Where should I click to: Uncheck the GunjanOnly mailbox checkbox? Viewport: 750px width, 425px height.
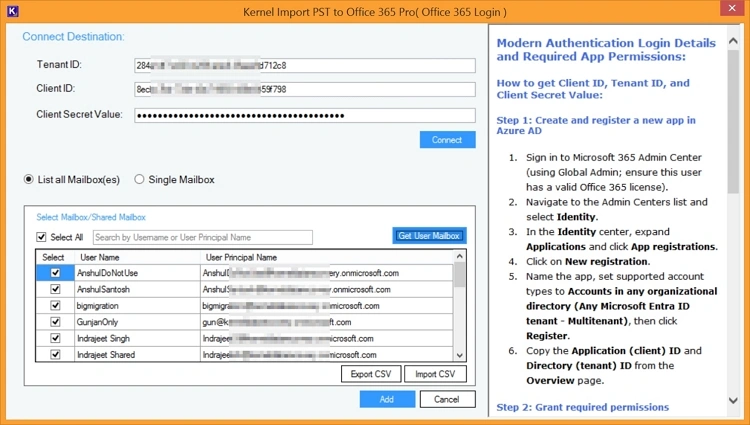click(55, 322)
